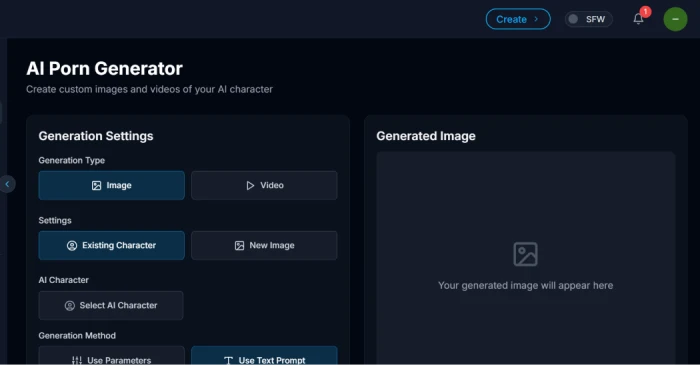Select Image generation type

(x=112, y=185)
